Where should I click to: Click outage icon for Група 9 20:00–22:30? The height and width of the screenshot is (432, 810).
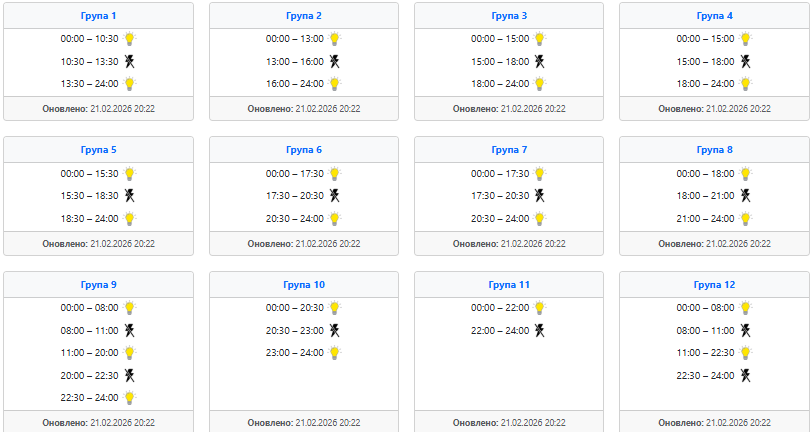click(129, 375)
